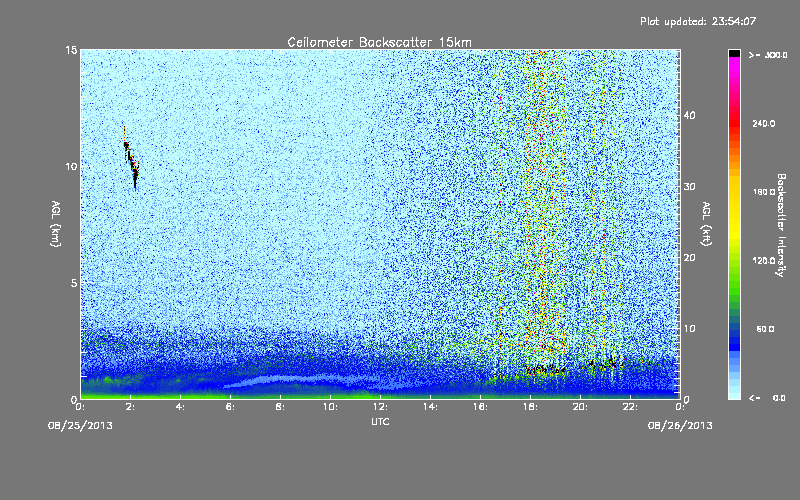
Task: Click the '2:' hour tick on the UTC axis
Action: pyautogui.click(x=130, y=407)
